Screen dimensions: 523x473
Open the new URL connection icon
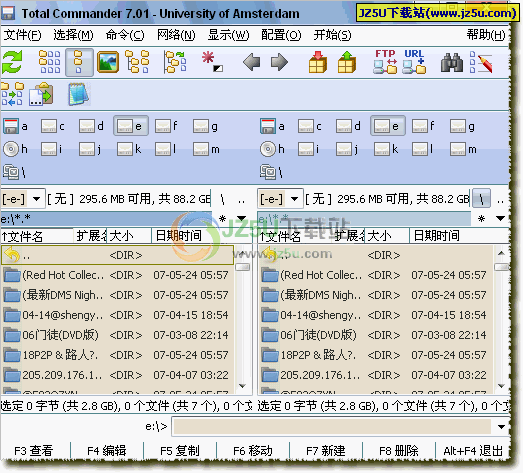point(414,62)
